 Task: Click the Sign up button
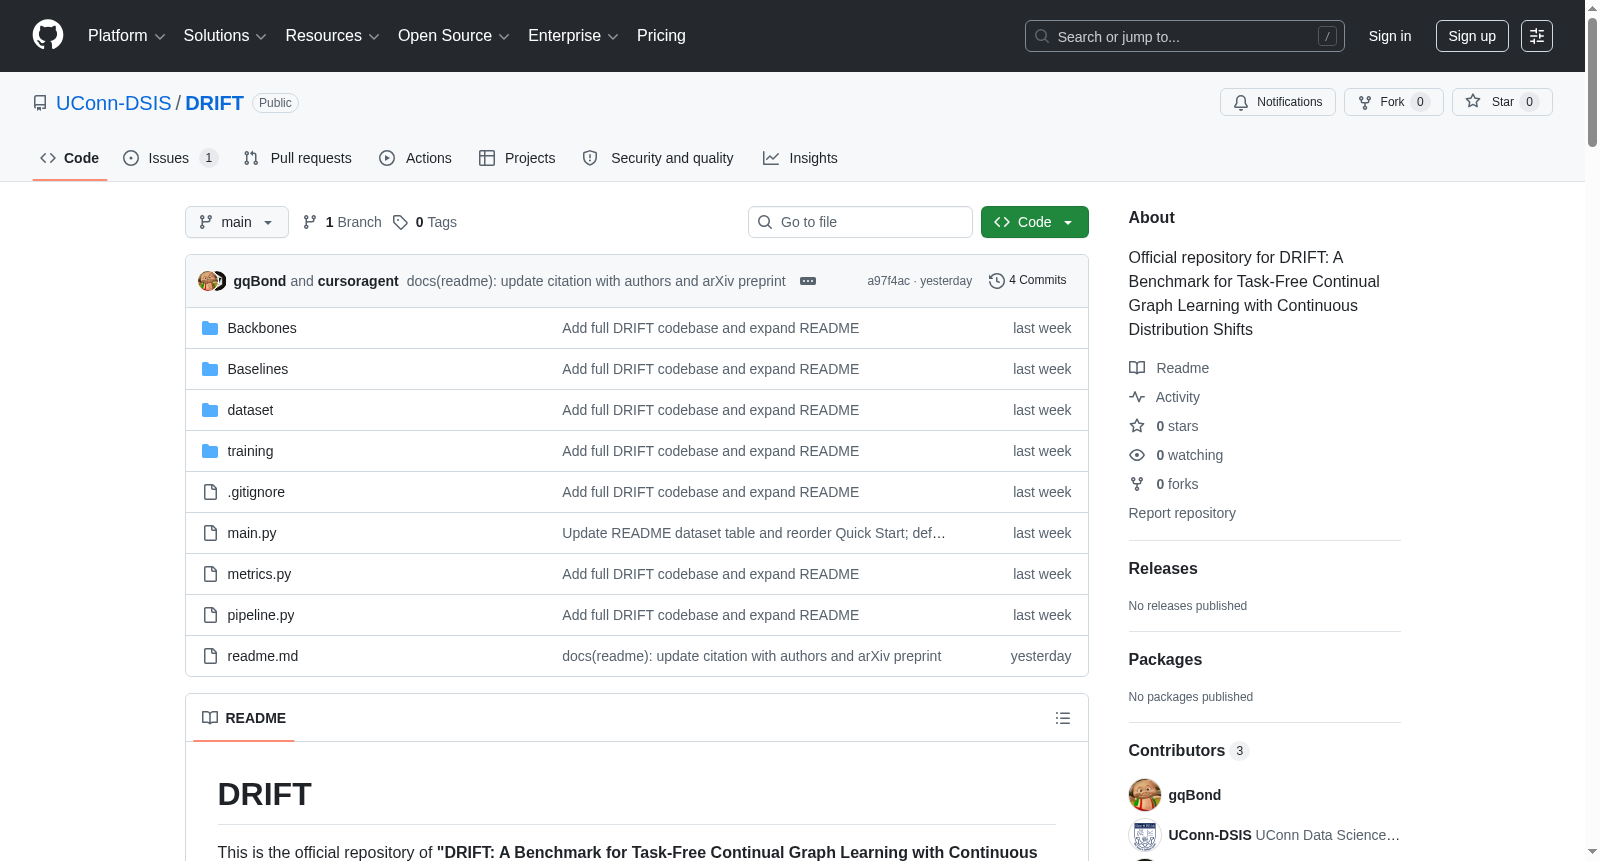[1472, 36]
